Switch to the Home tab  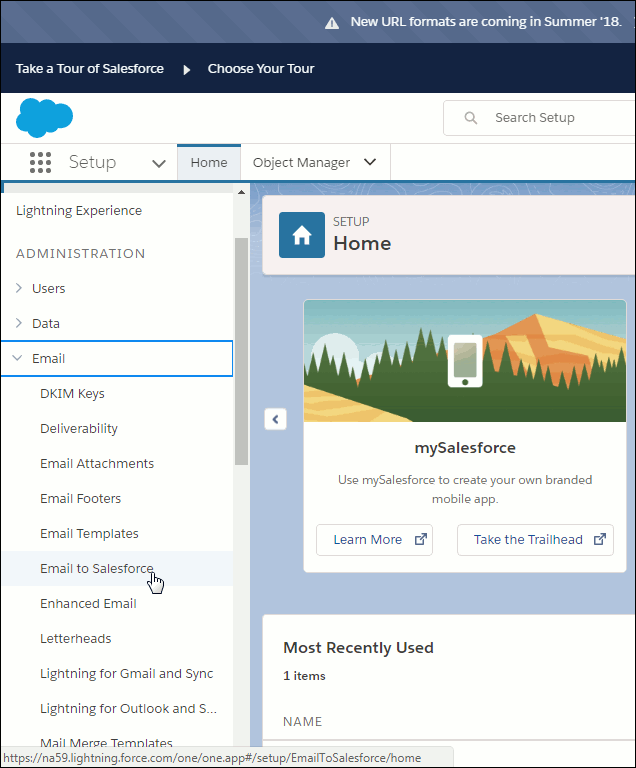click(209, 162)
